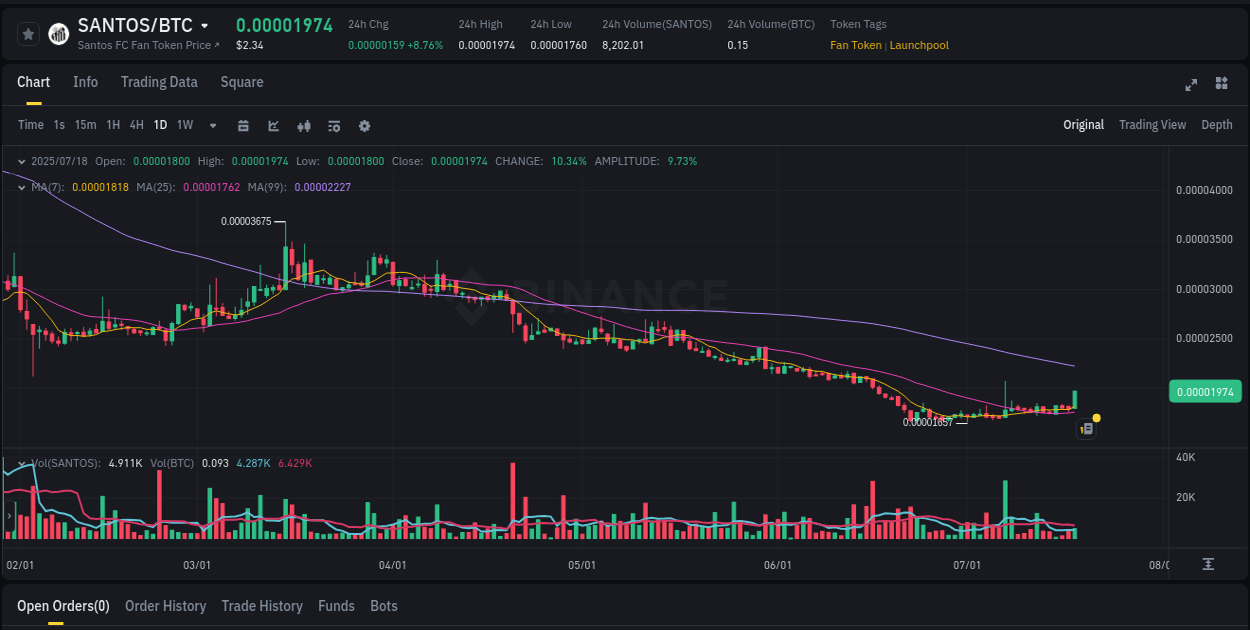This screenshot has width=1250, height=630.
Task: Collapse the OHLC date info row
Action: click(x=22, y=161)
